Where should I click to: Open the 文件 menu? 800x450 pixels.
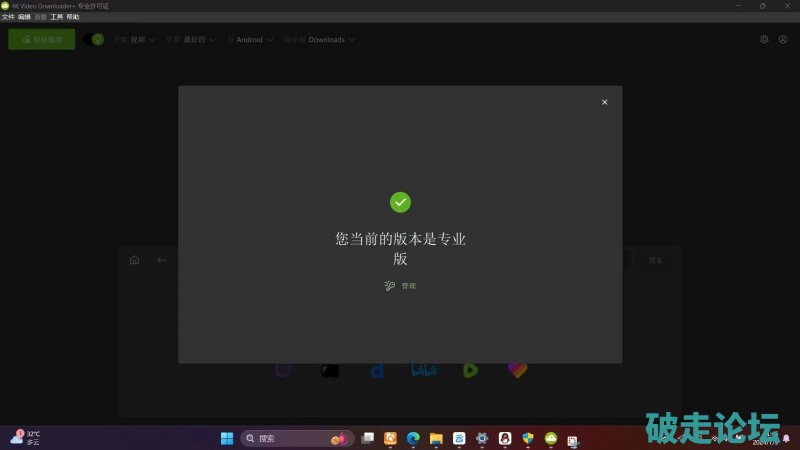8,17
